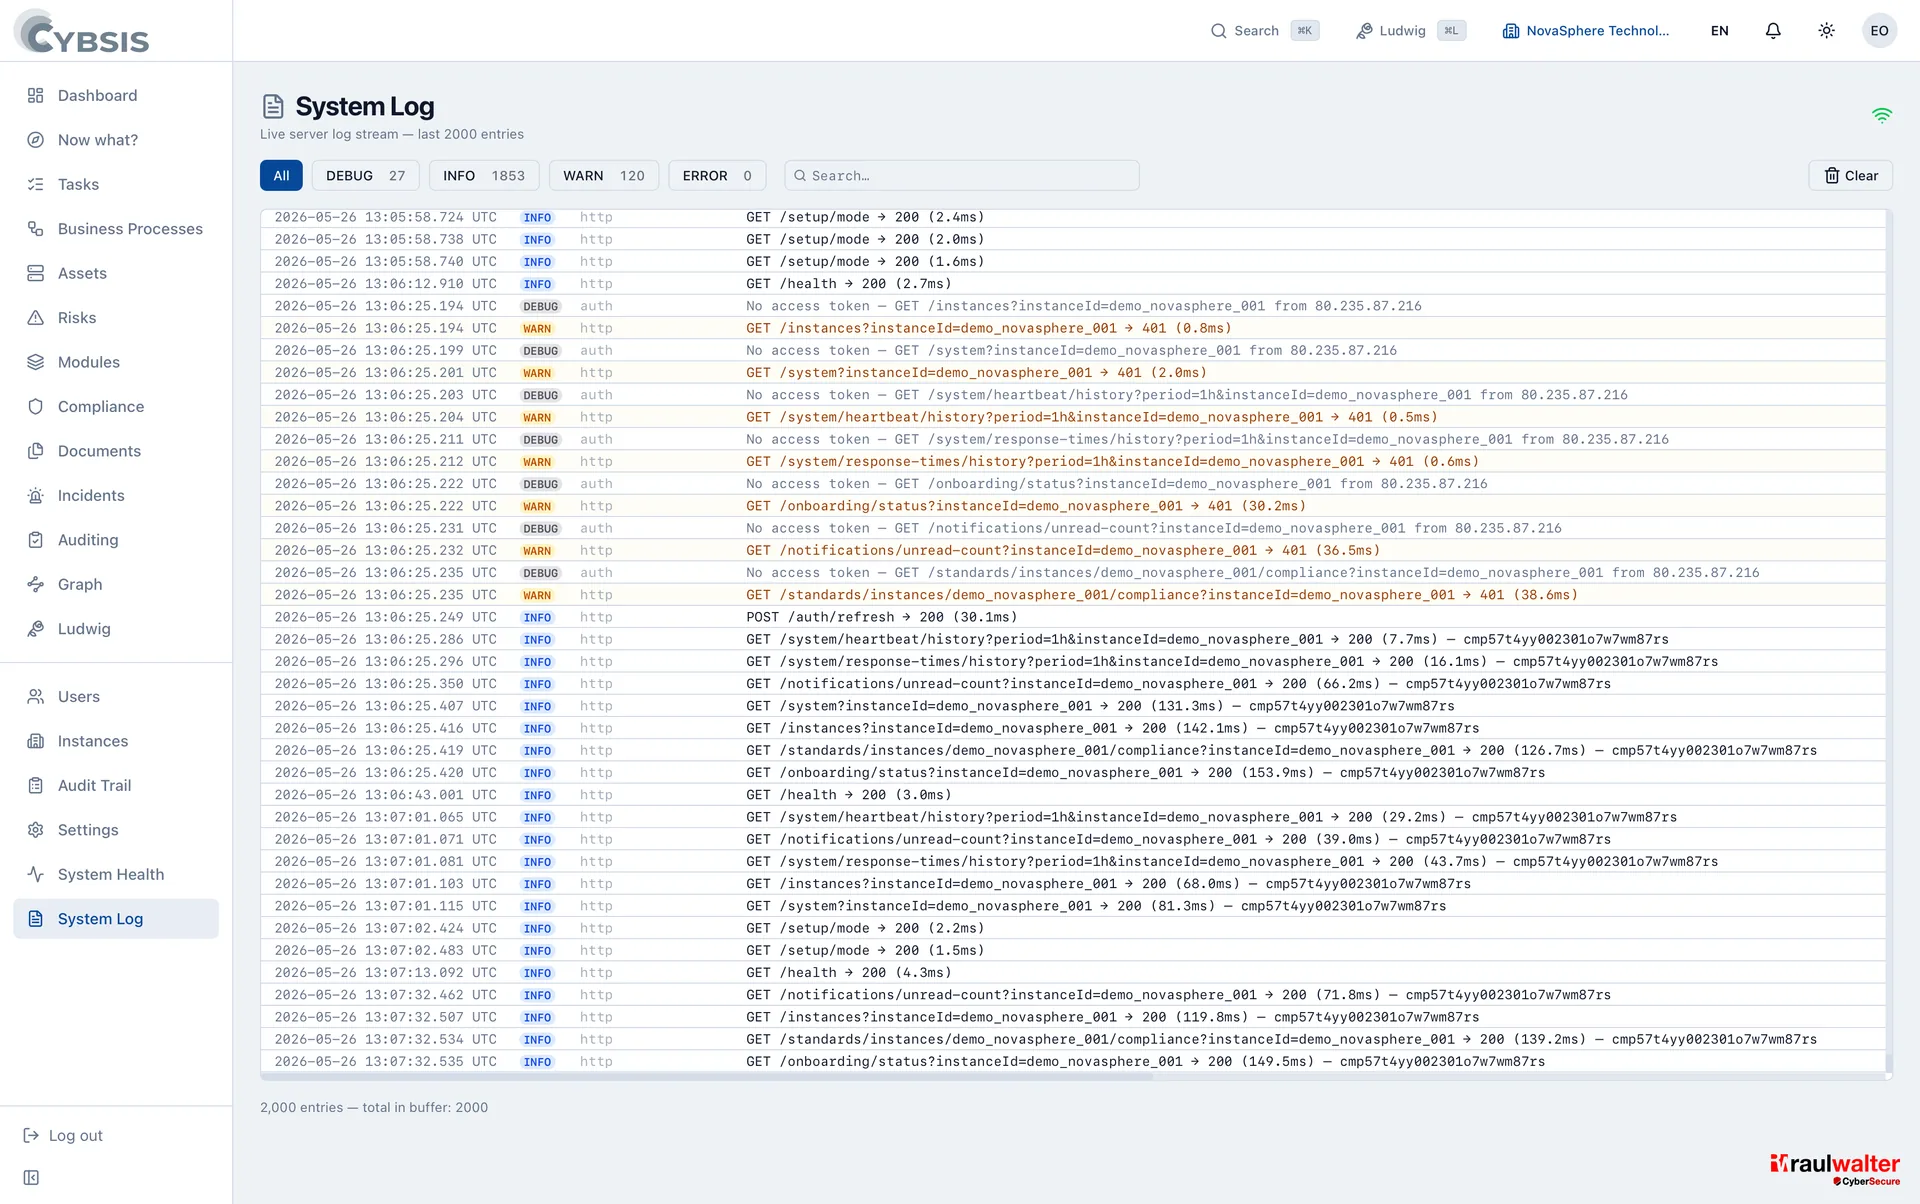
Task: Log out of the application
Action: click(x=64, y=1136)
